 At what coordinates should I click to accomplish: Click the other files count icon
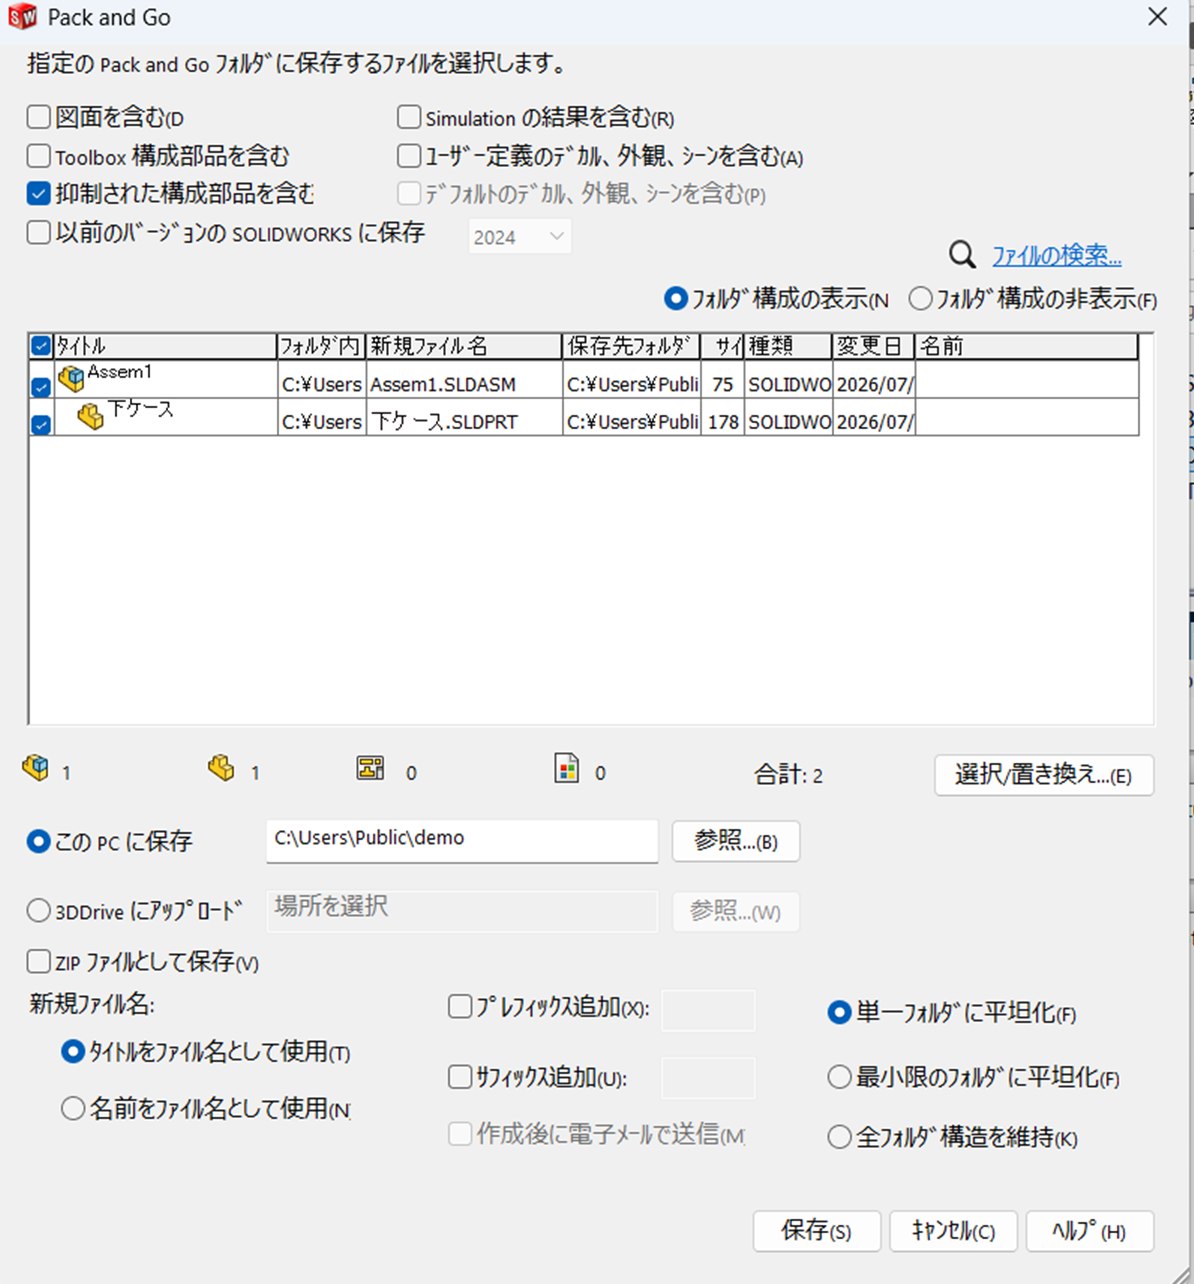tap(567, 768)
